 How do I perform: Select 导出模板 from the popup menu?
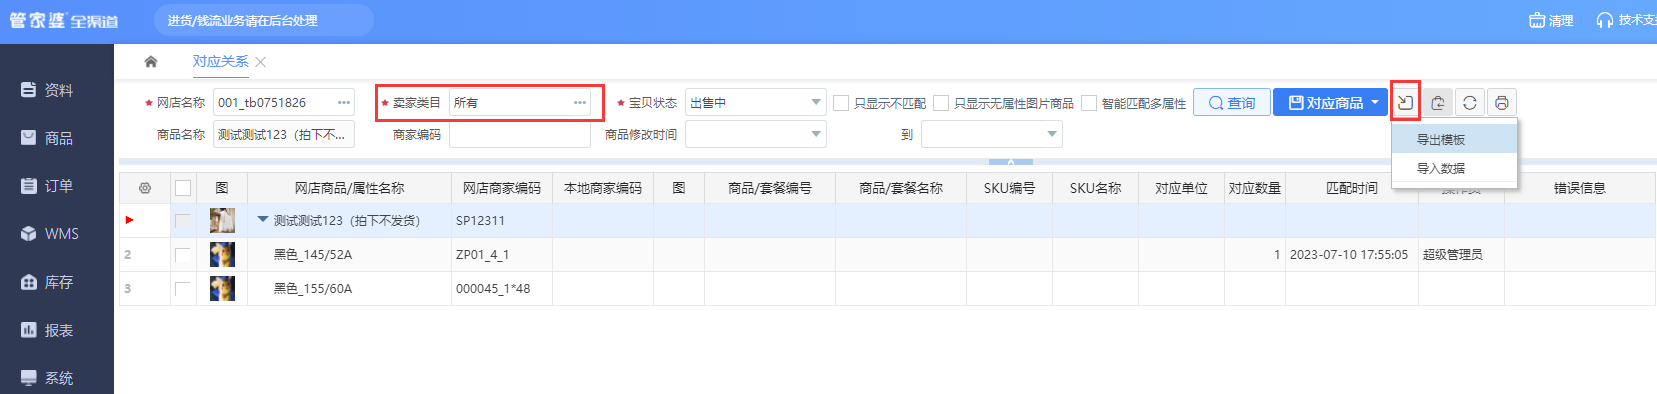tap(1454, 139)
